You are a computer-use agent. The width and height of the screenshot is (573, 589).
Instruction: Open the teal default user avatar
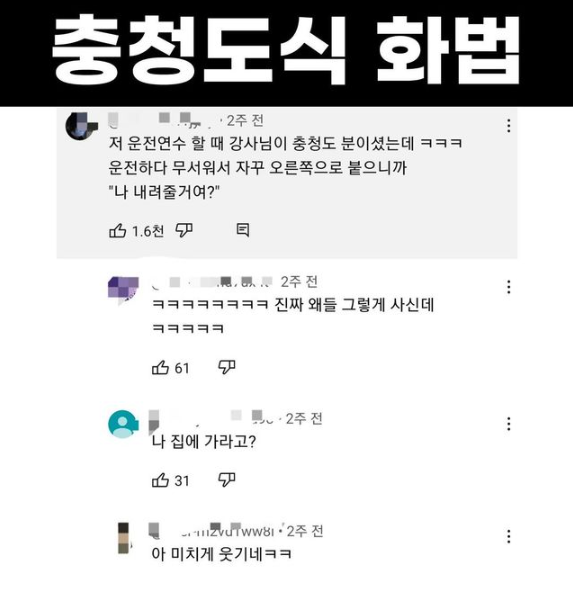(x=123, y=424)
